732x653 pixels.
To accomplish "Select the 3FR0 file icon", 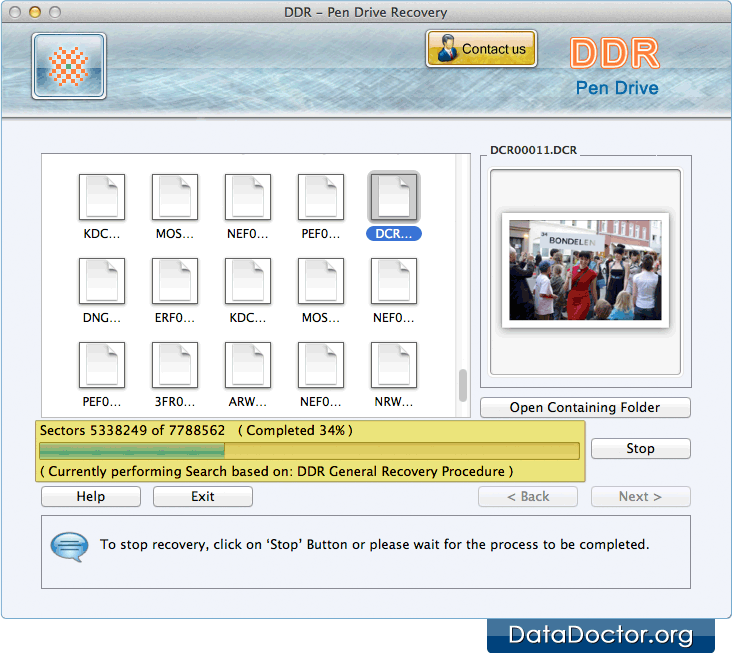I will coord(175,365).
